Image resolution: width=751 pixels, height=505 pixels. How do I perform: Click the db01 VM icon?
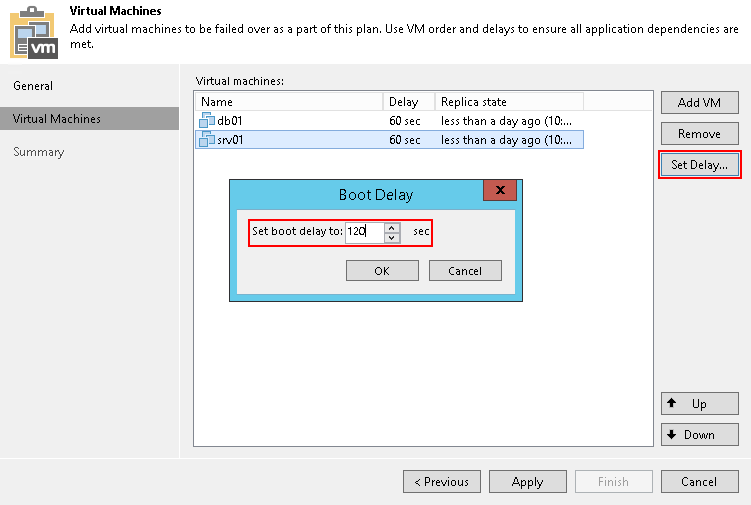tap(208, 121)
